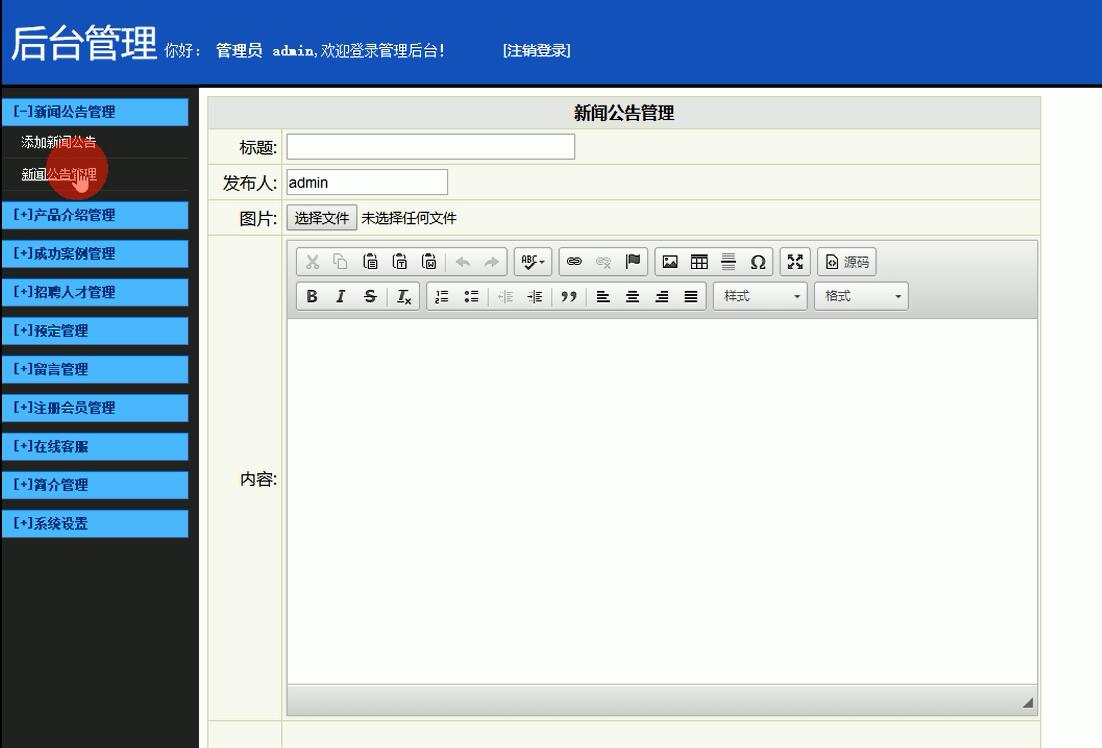Toggle italic formatting
Viewport: 1102px width, 748px height.
pos(341,297)
